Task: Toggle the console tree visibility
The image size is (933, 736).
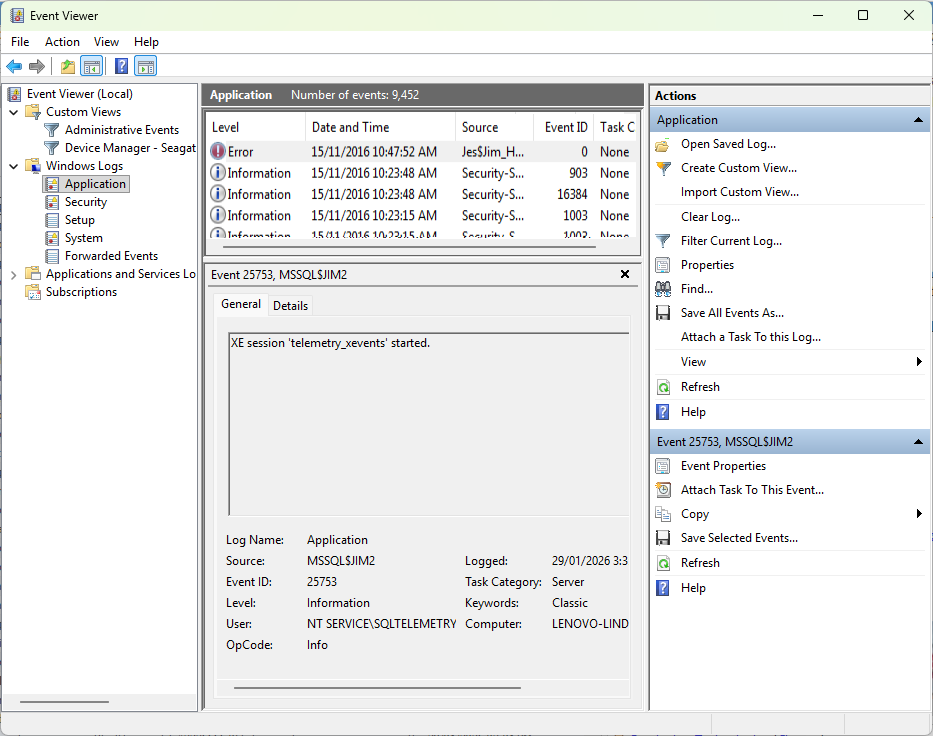Action: pos(92,66)
